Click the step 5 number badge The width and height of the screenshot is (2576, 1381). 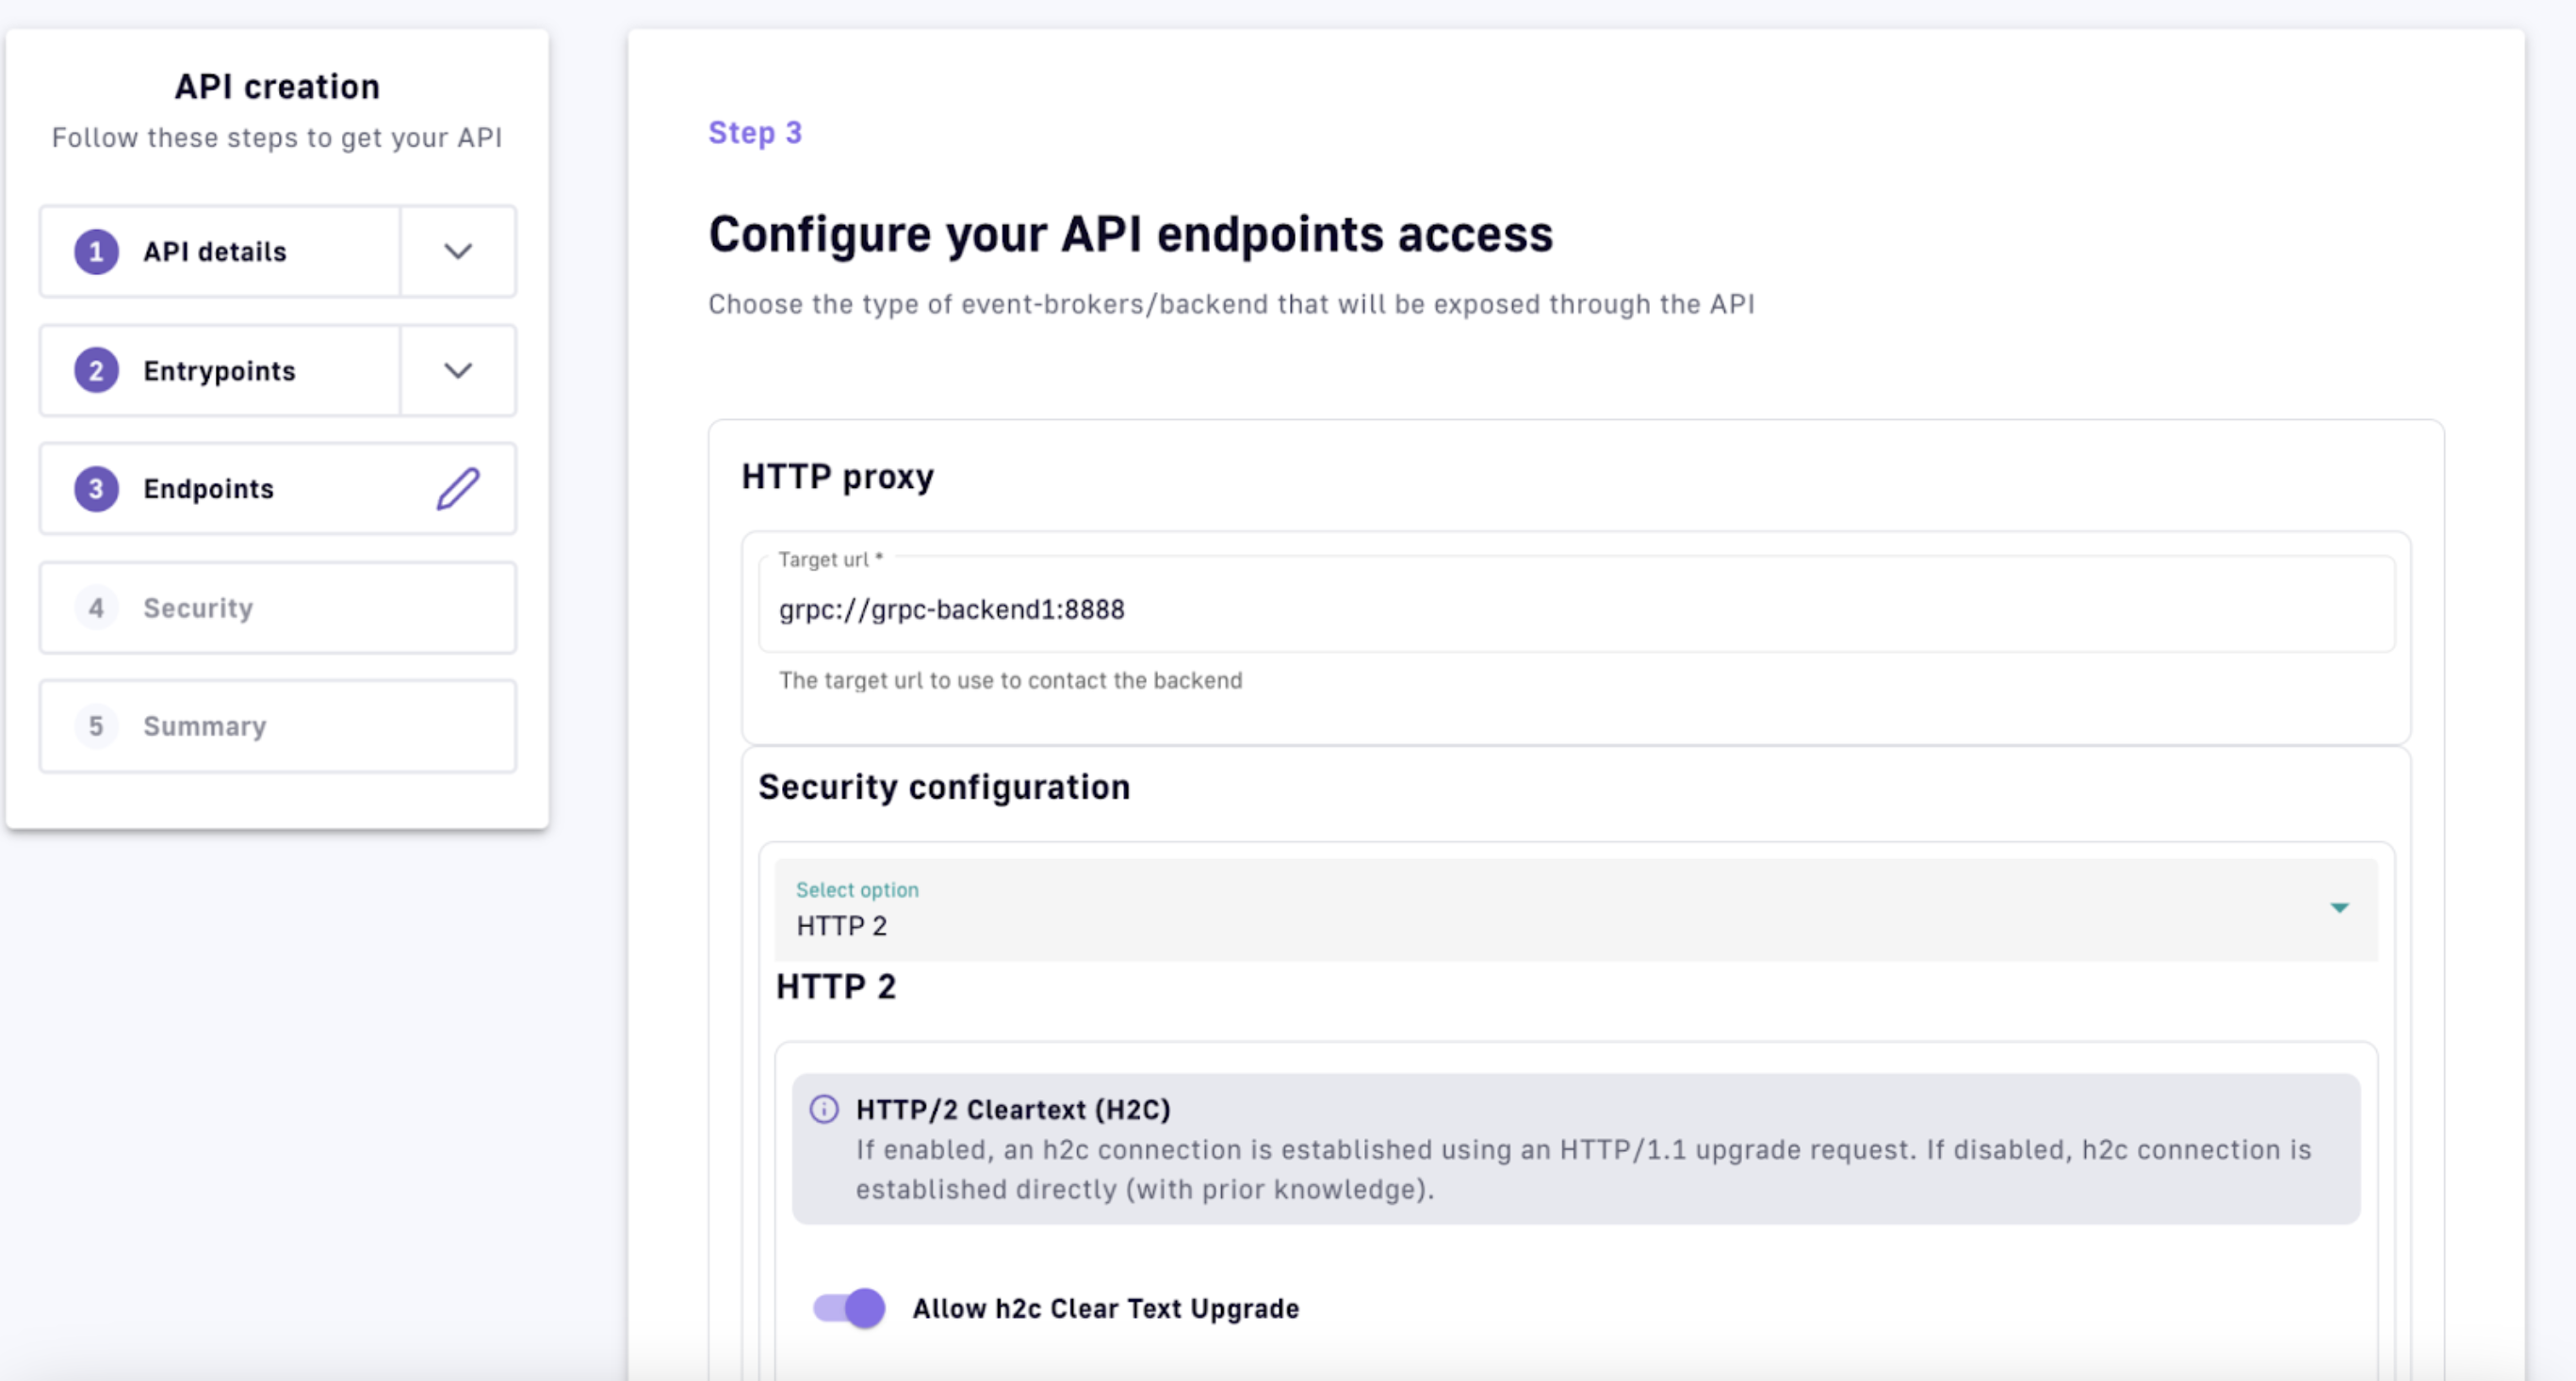click(96, 726)
